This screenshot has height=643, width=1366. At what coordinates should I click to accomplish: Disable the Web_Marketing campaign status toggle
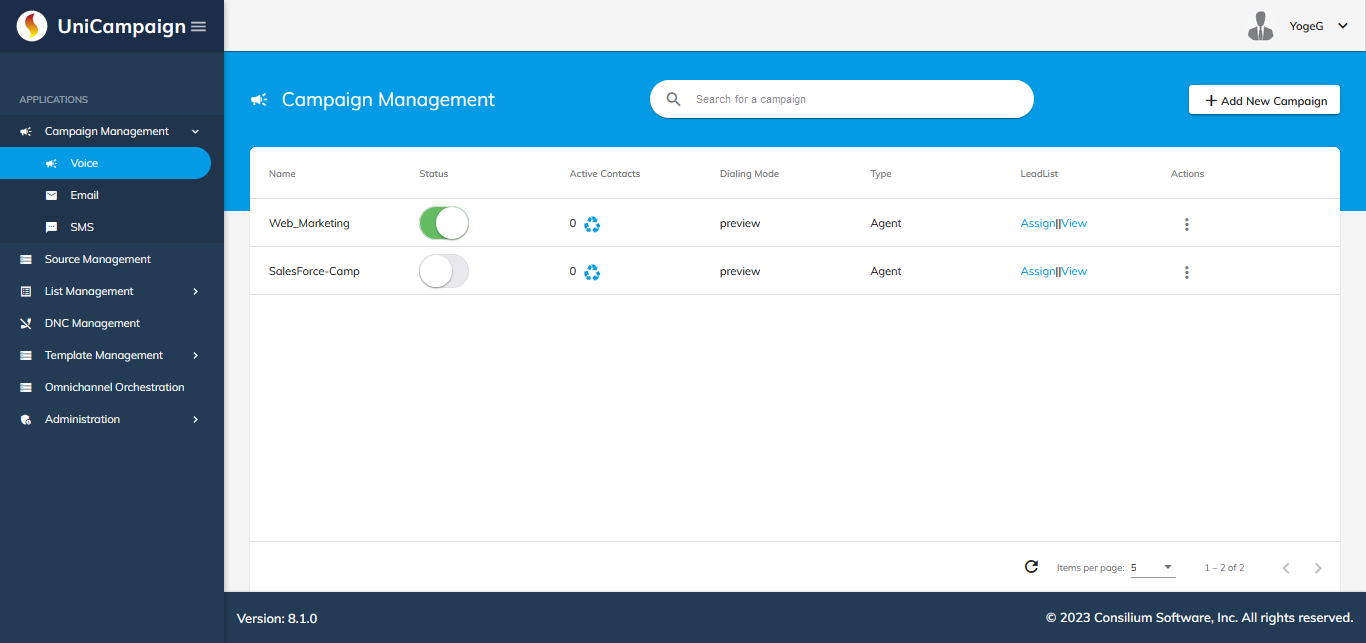pos(444,223)
